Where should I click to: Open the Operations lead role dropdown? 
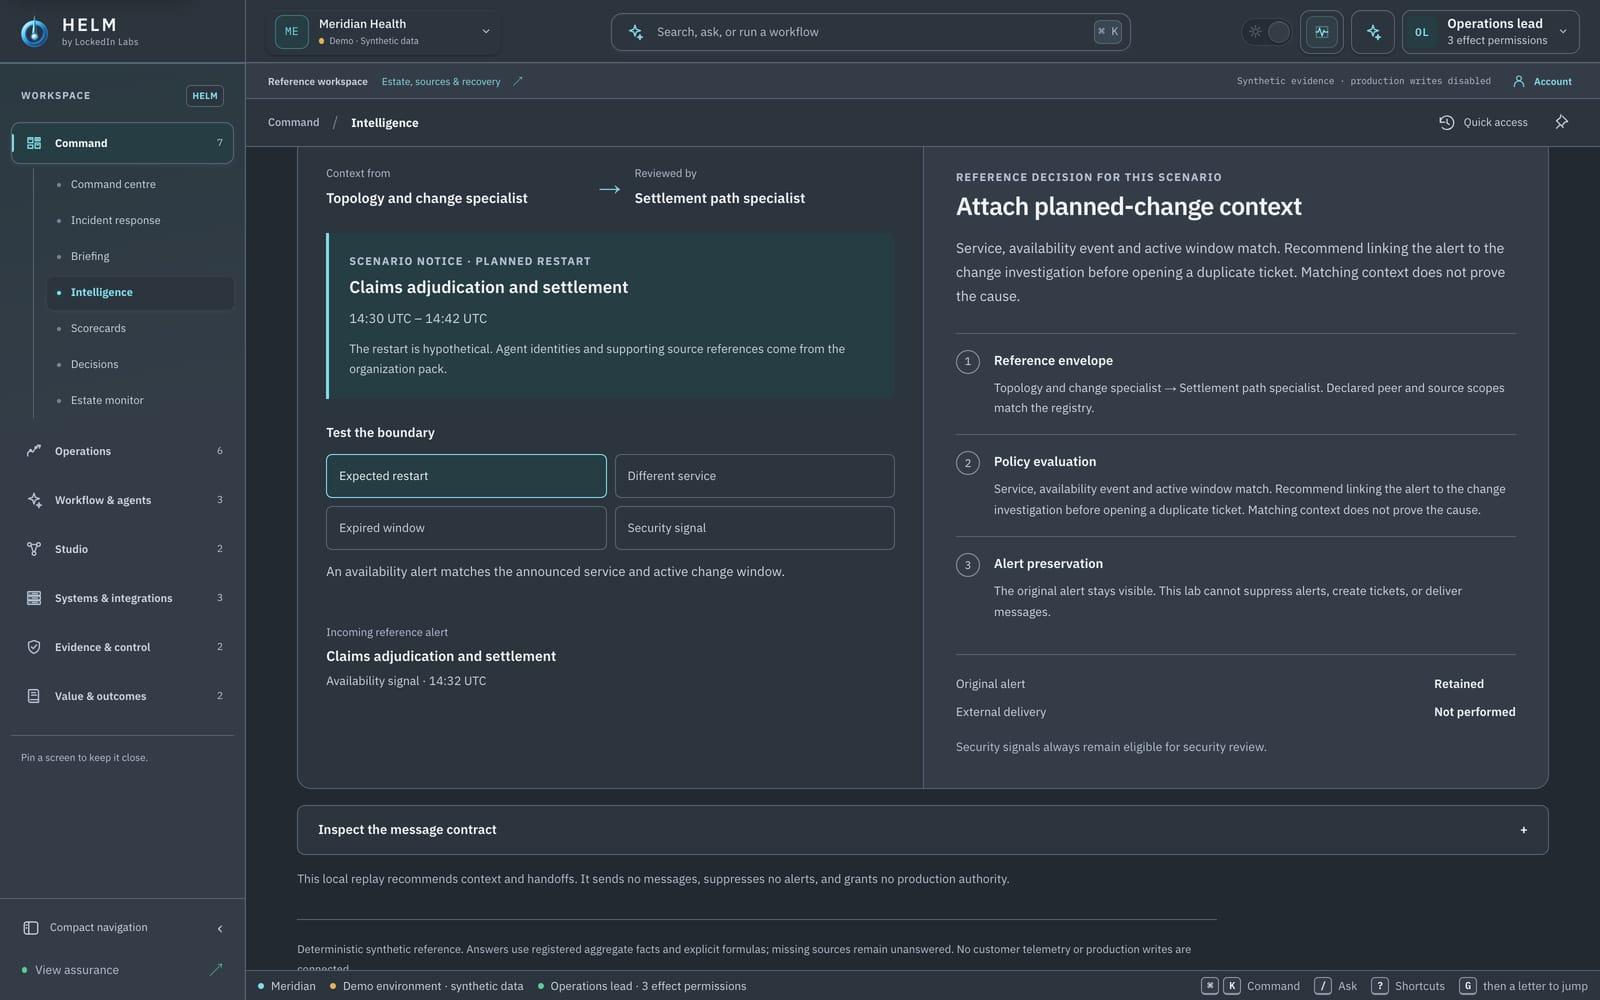coord(1490,32)
